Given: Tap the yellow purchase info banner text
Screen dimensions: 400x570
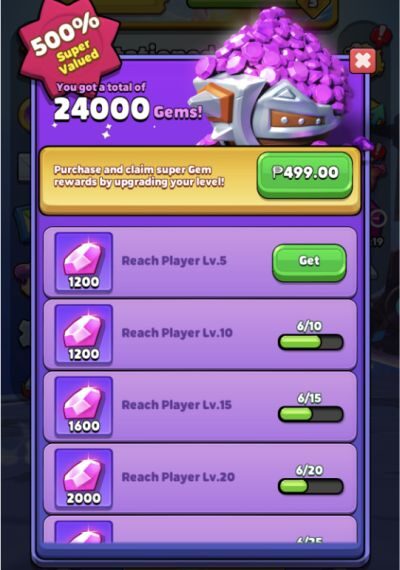Looking at the screenshot, I should pyautogui.click(x=139, y=176).
